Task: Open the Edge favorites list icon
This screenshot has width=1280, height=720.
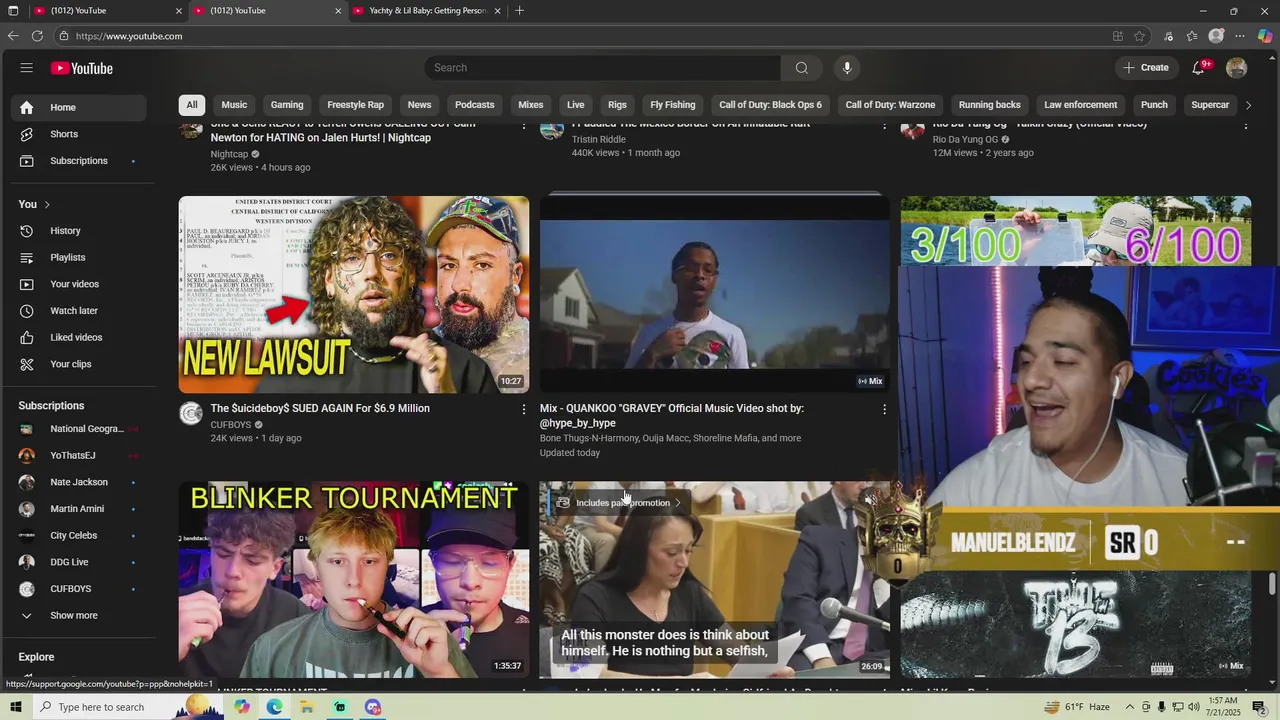Action: click(1192, 36)
